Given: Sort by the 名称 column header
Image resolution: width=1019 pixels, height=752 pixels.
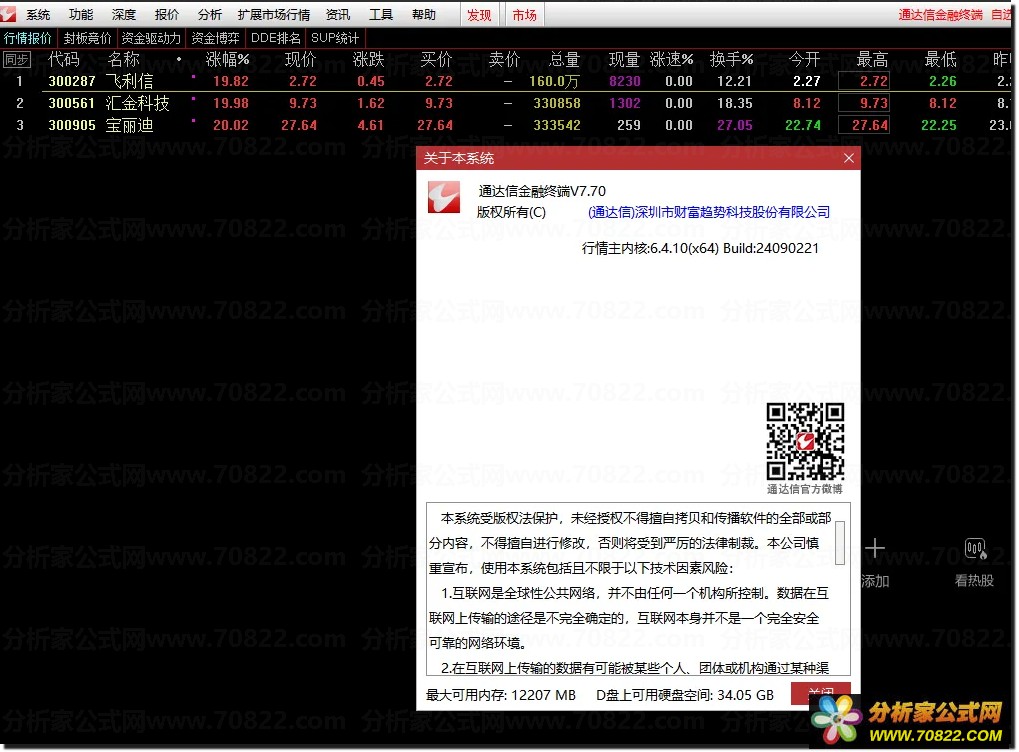Looking at the screenshot, I should 123,60.
